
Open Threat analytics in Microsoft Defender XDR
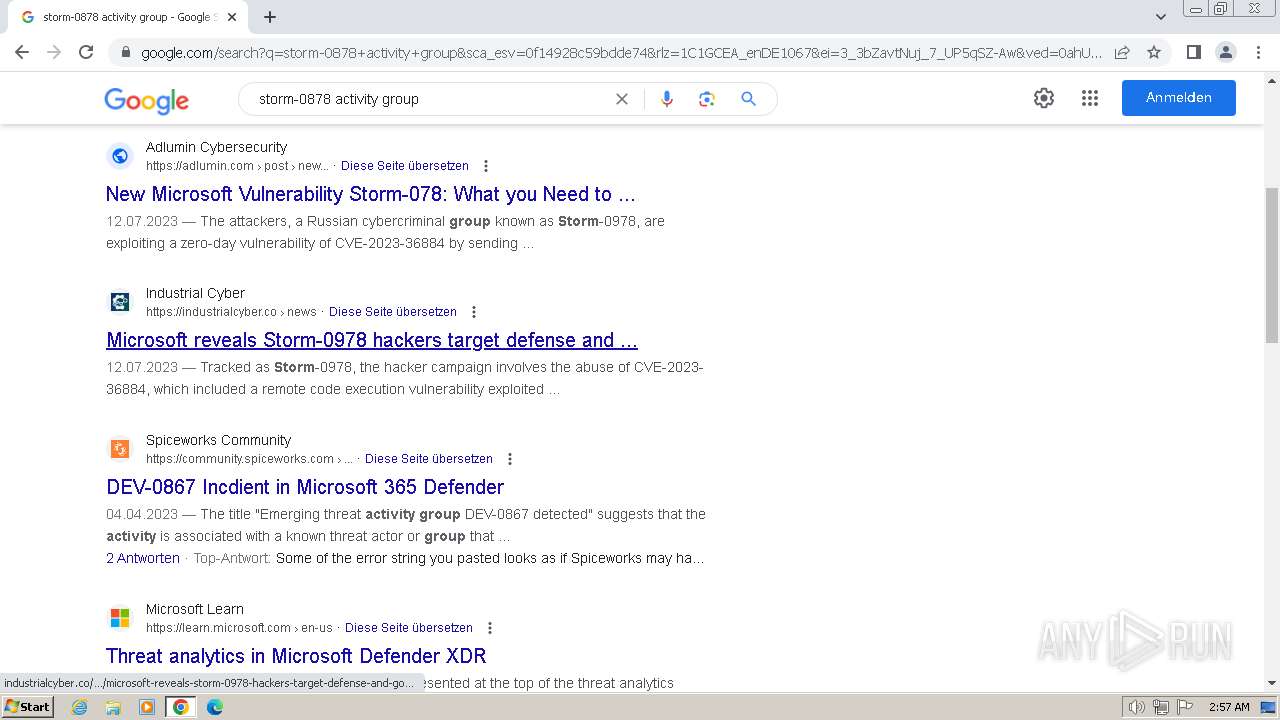296,656
